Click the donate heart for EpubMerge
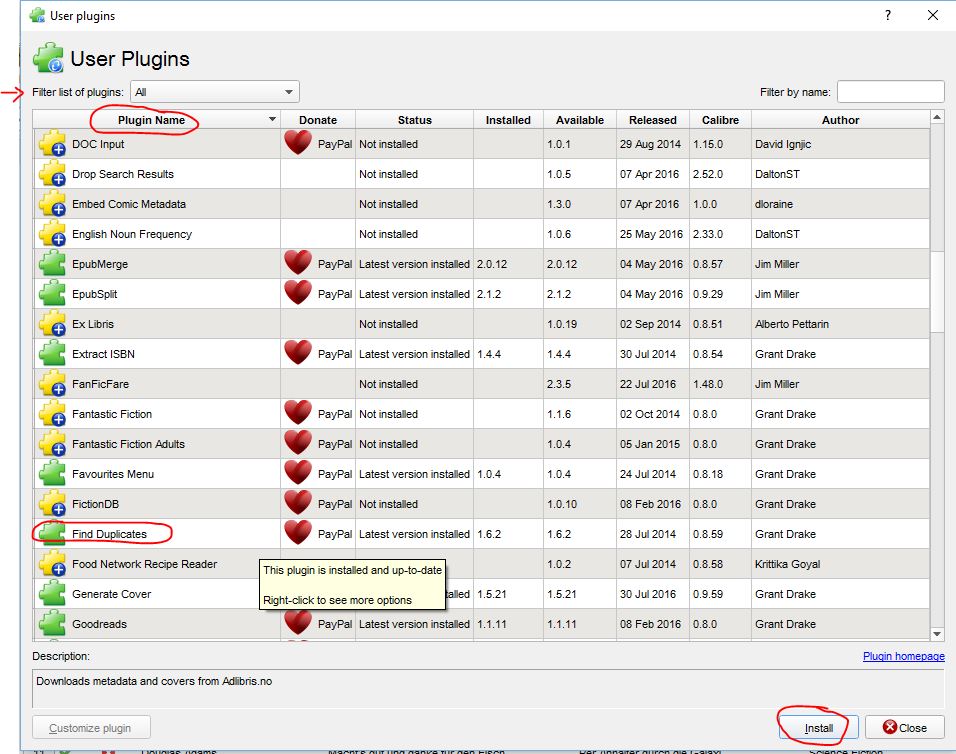956x754 pixels. (x=298, y=263)
